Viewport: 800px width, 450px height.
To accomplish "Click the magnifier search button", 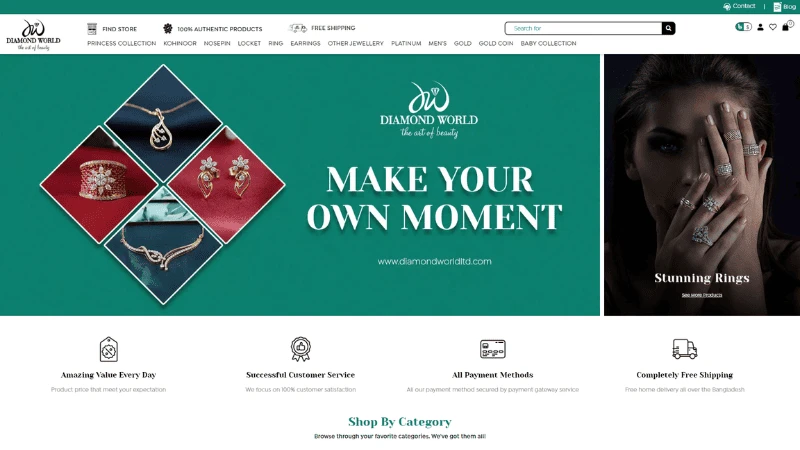I will pyautogui.click(x=668, y=29).
